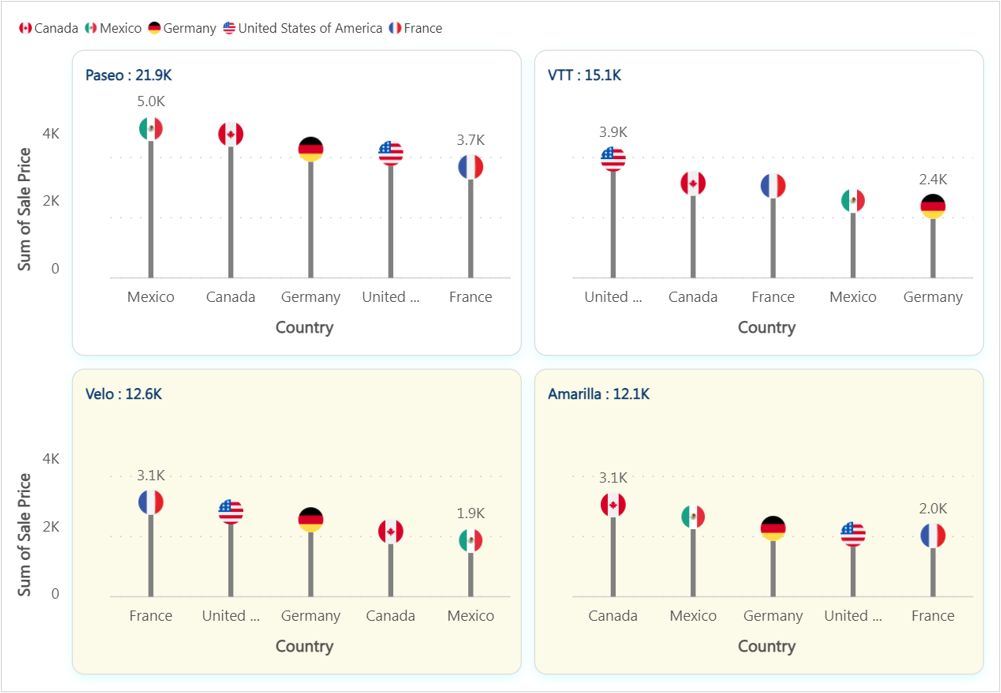This screenshot has width=1001, height=693.
Task: Click the France flag marker in Velo chart
Action: tap(151, 502)
